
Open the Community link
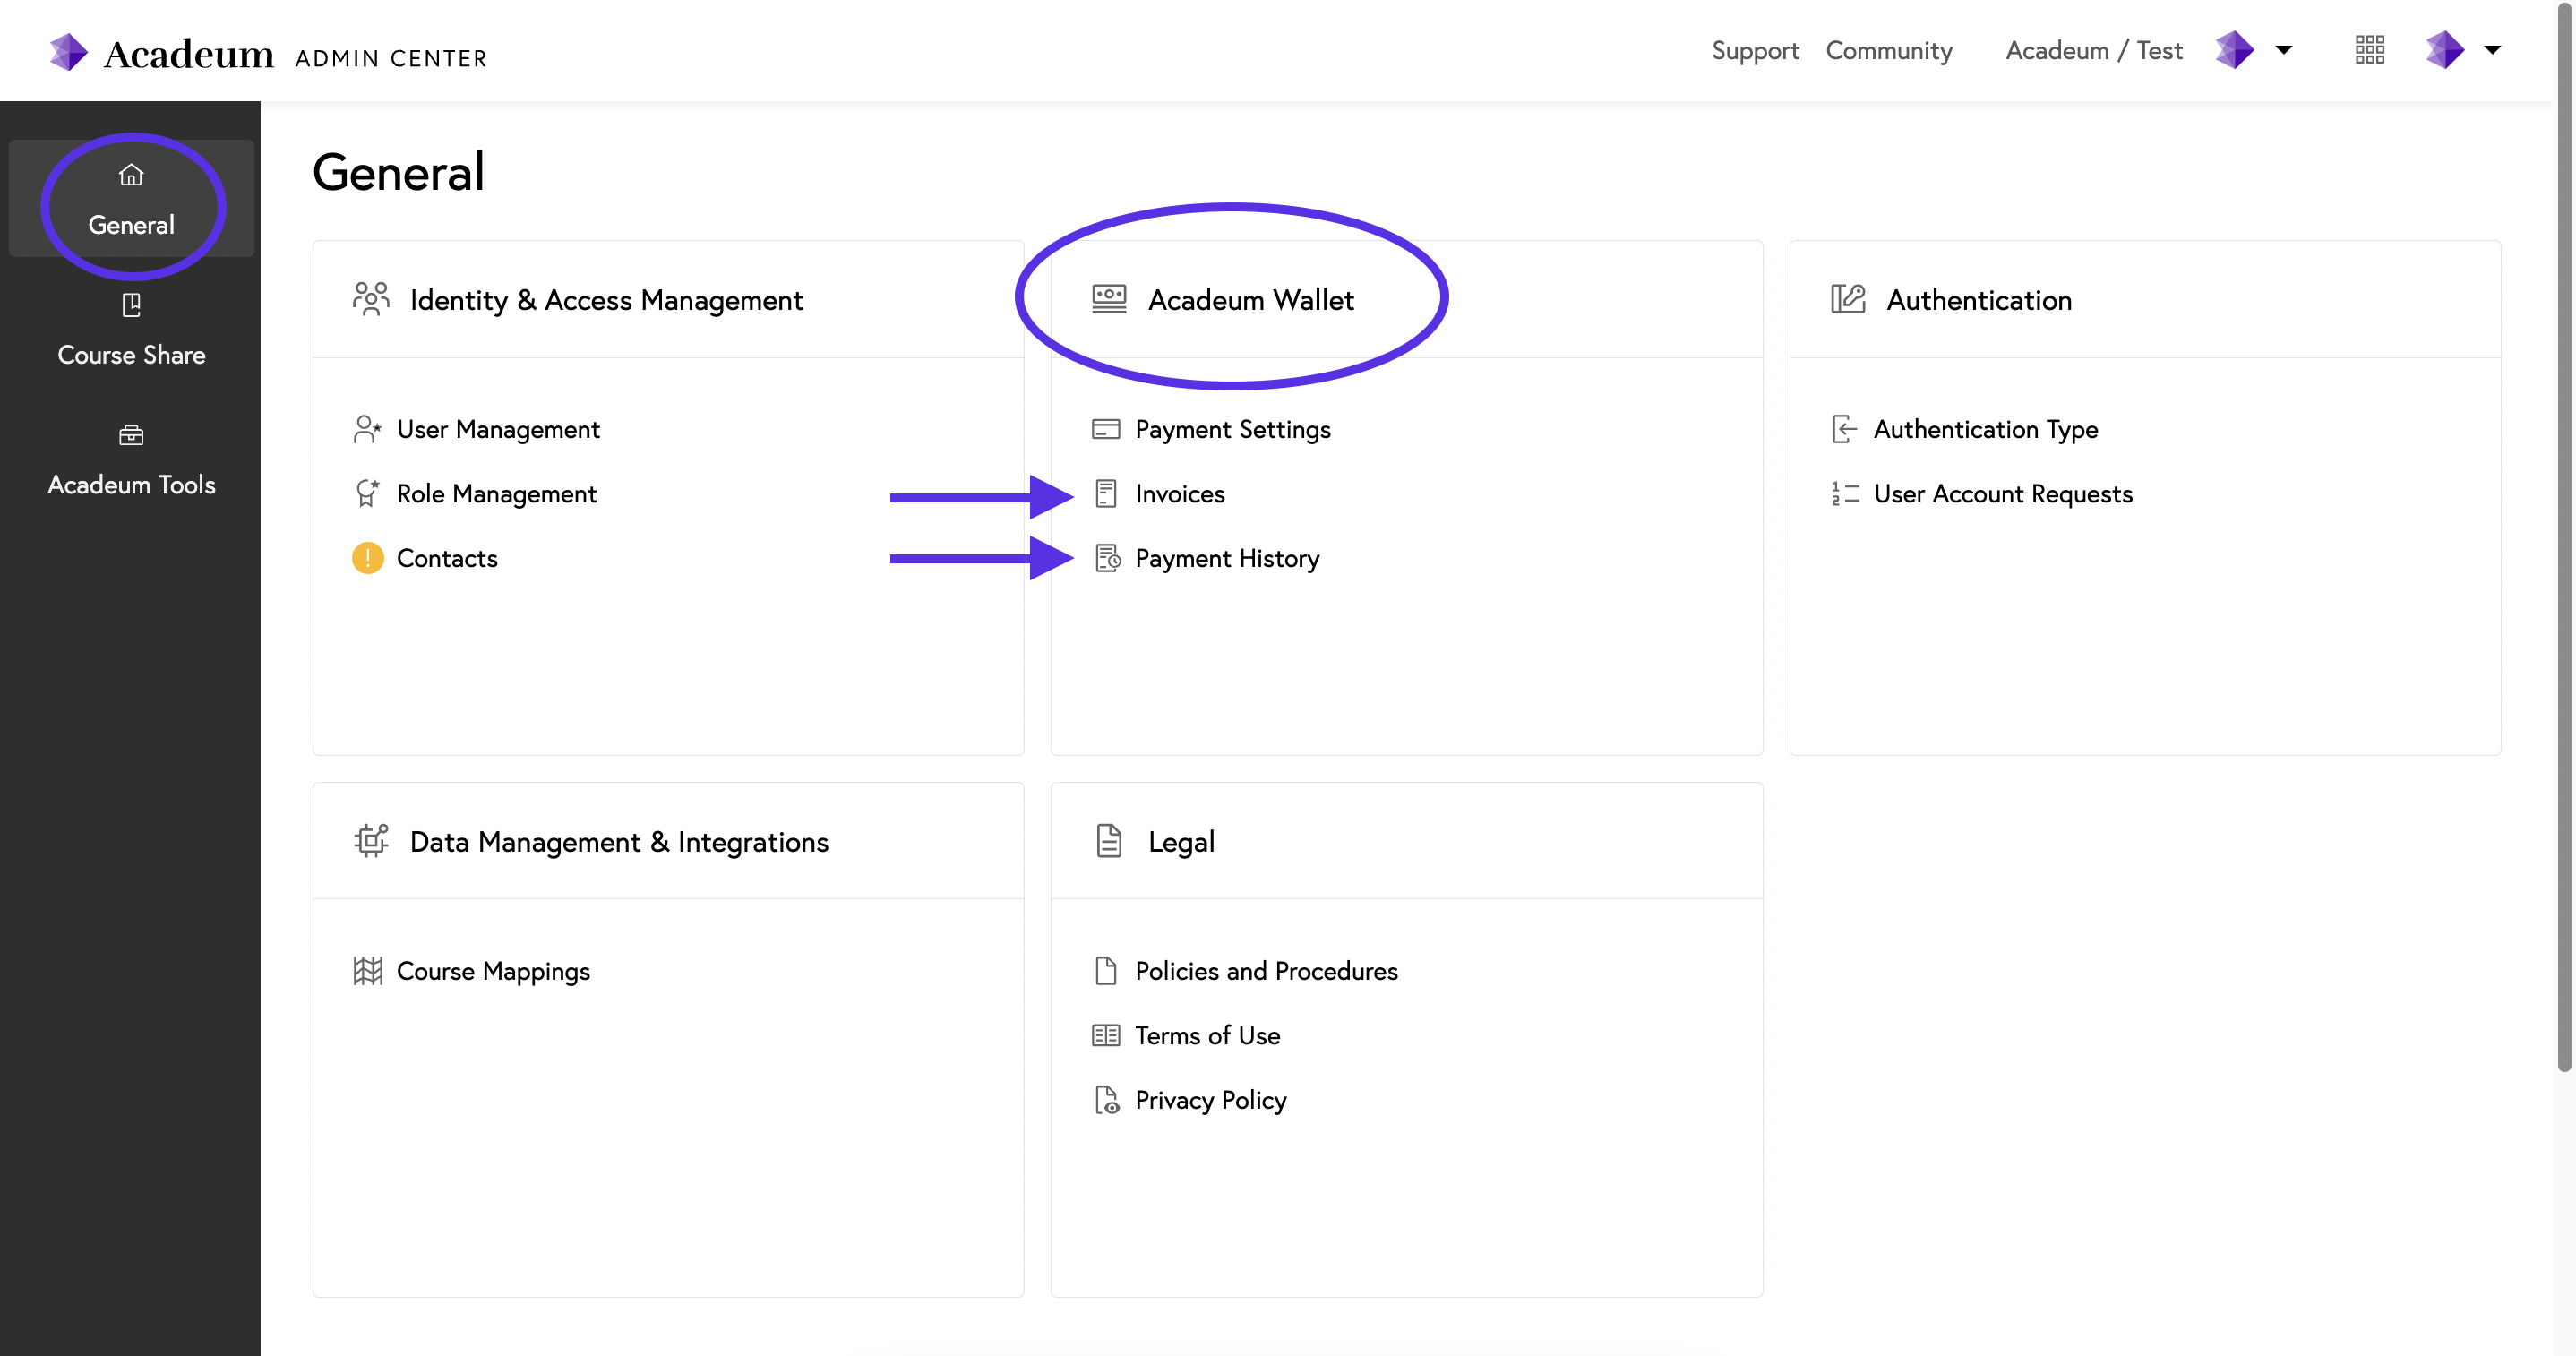[1889, 51]
